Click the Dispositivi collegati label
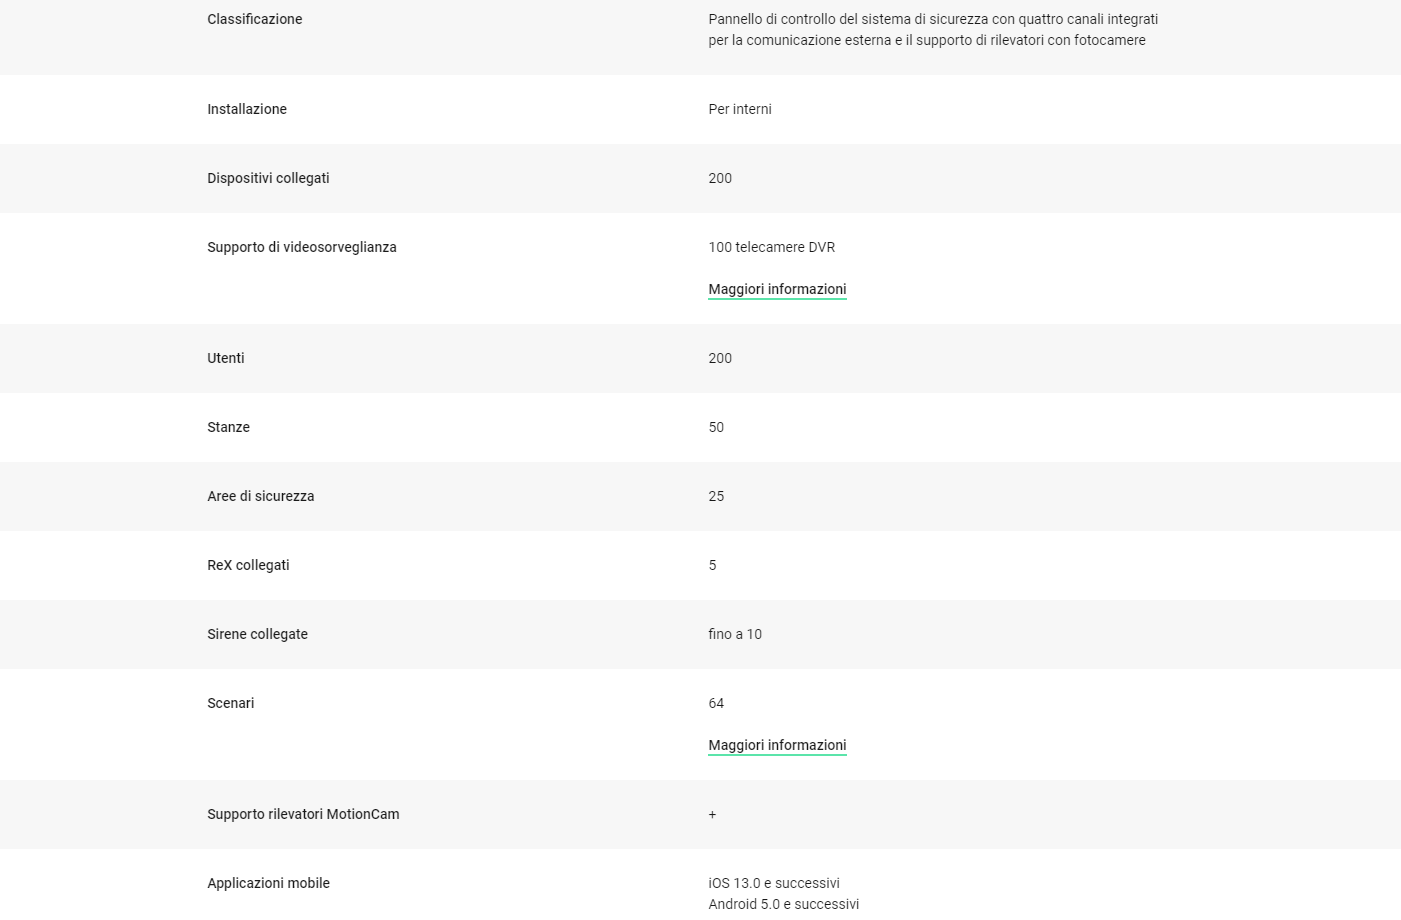Image resolution: width=1401 pixels, height=920 pixels. click(x=268, y=178)
